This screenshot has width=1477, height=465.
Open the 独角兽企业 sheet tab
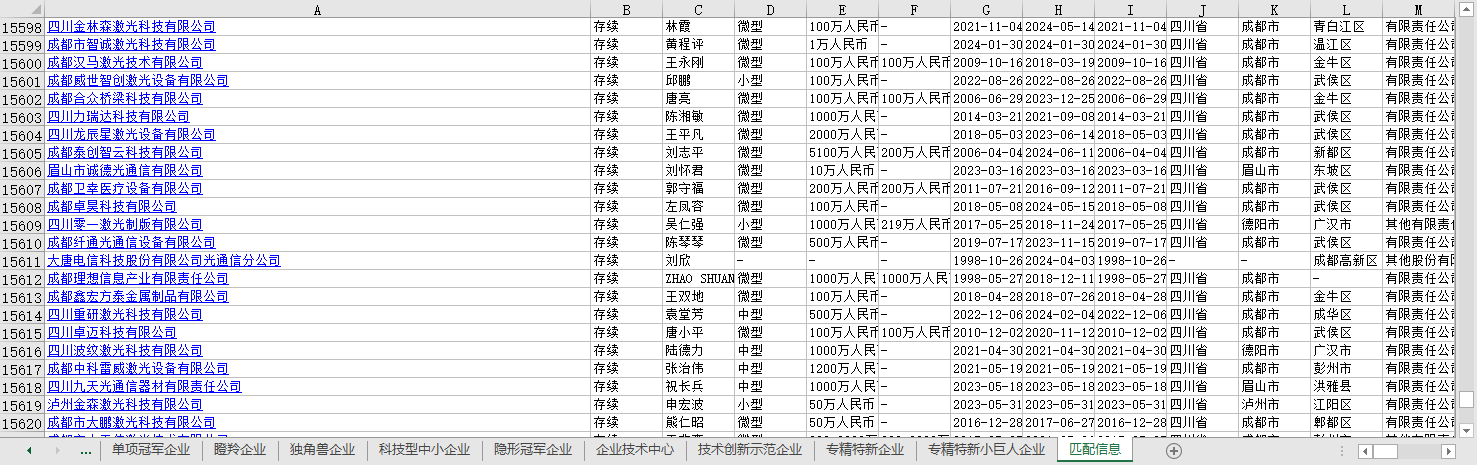tap(322, 450)
